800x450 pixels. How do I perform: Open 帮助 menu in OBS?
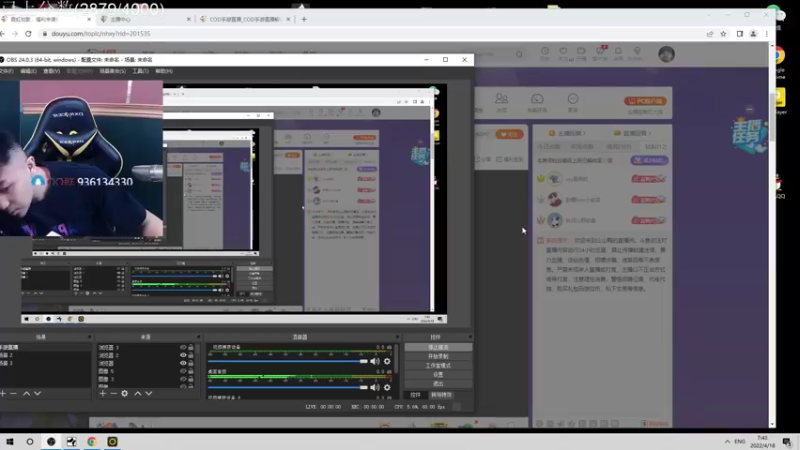coord(164,71)
